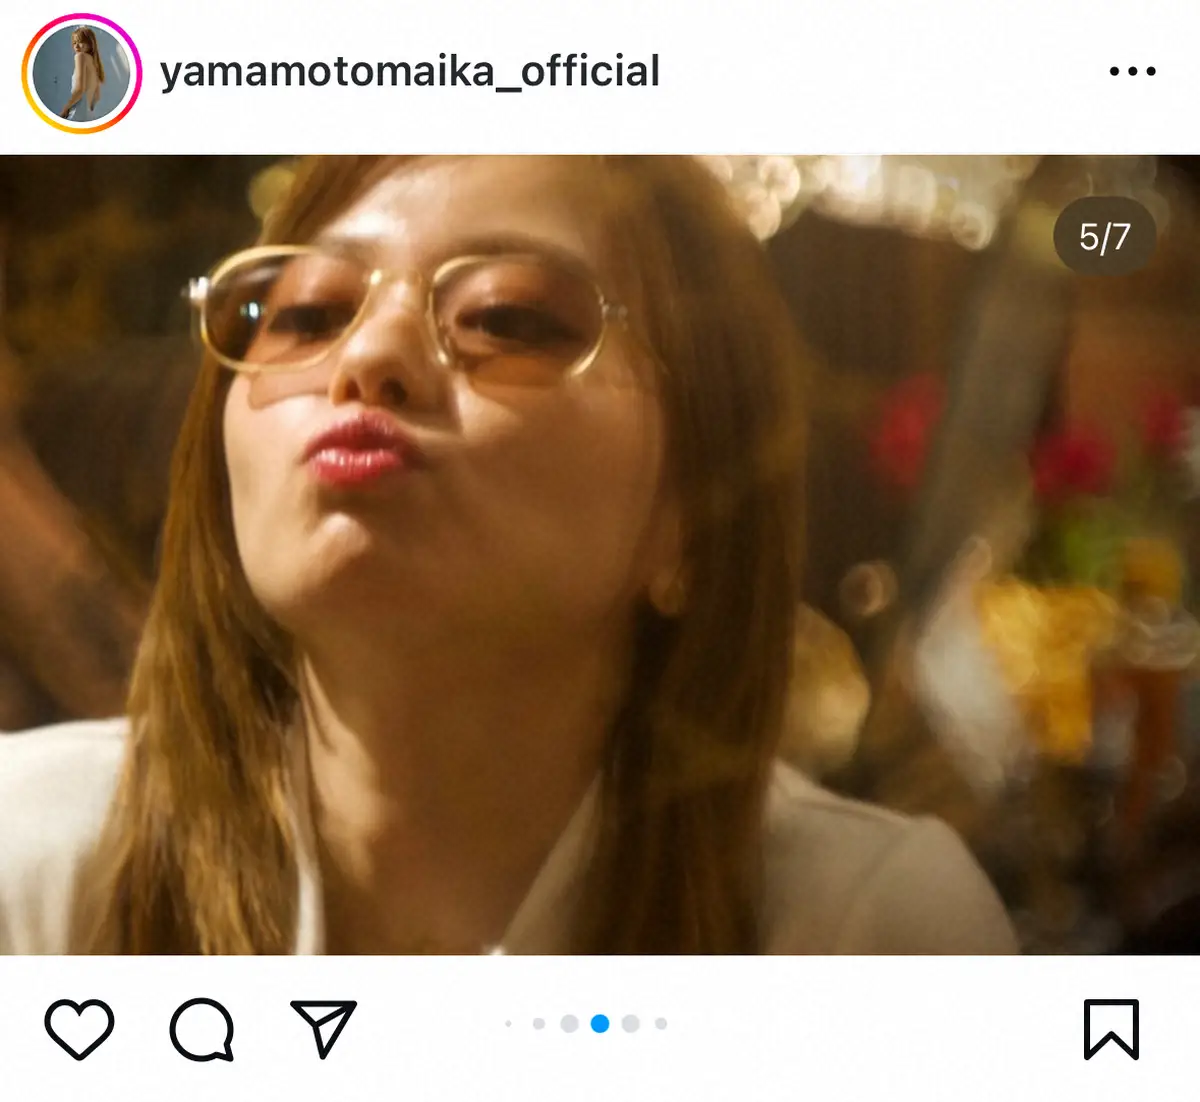Tap the red puckered lips in the photo
Image resolution: width=1200 pixels, height=1102 pixels.
pyautogui.click(x=360, y=448)
